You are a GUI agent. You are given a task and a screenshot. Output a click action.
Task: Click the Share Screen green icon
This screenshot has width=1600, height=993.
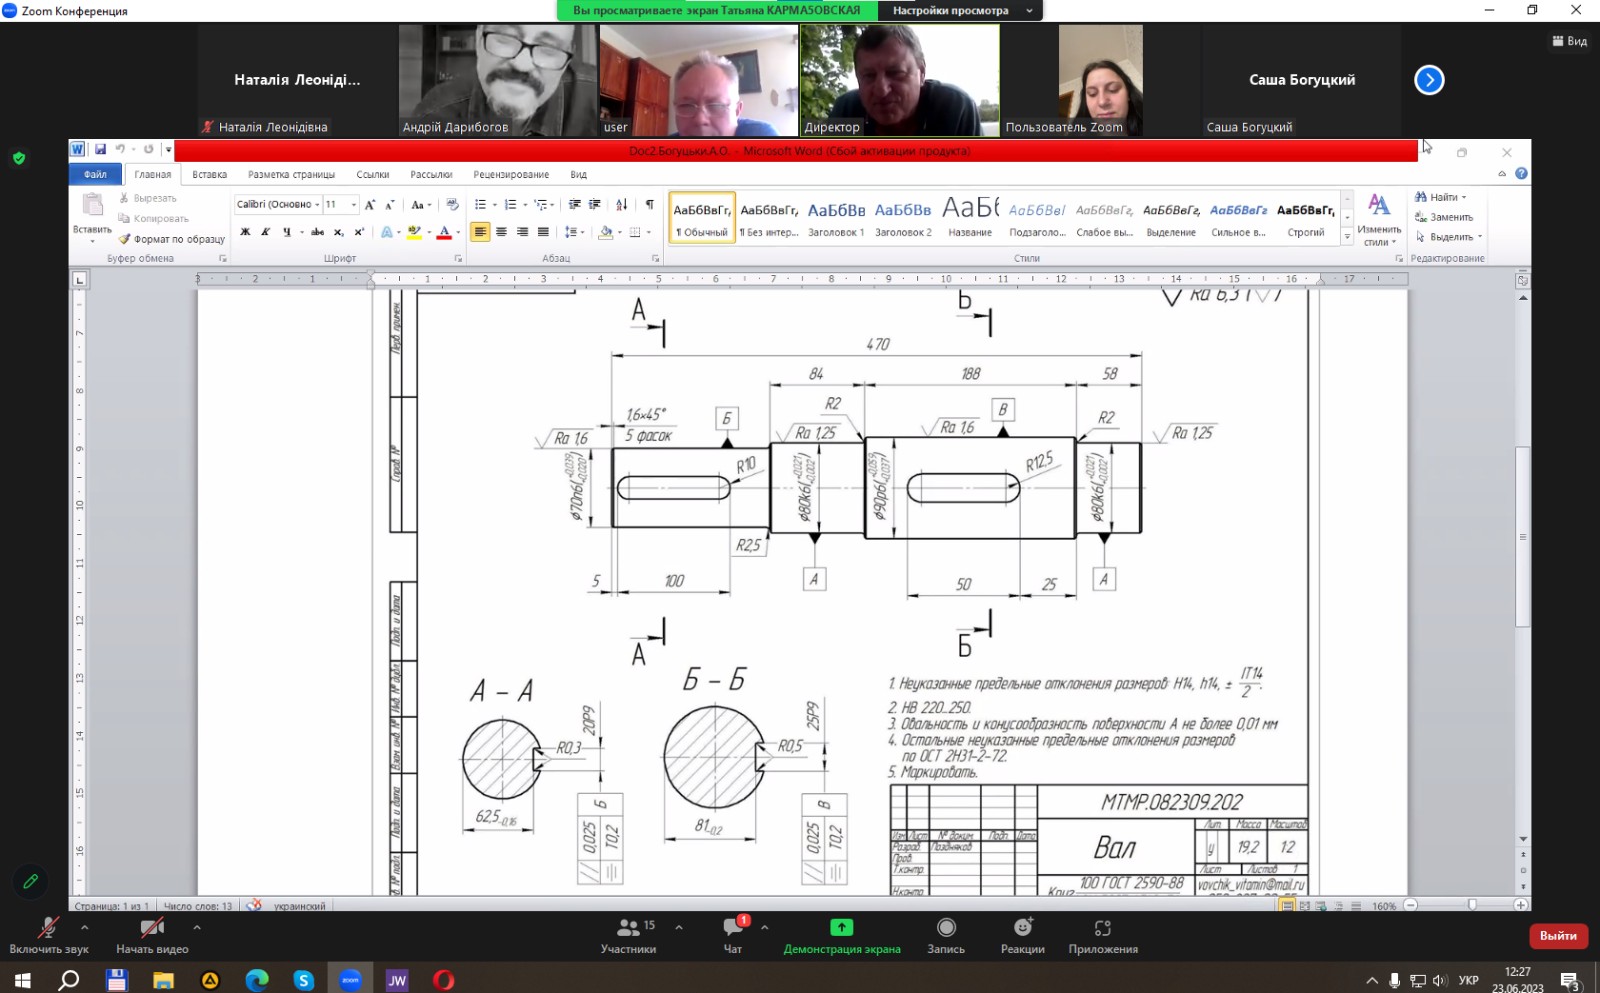click(842, 928)
